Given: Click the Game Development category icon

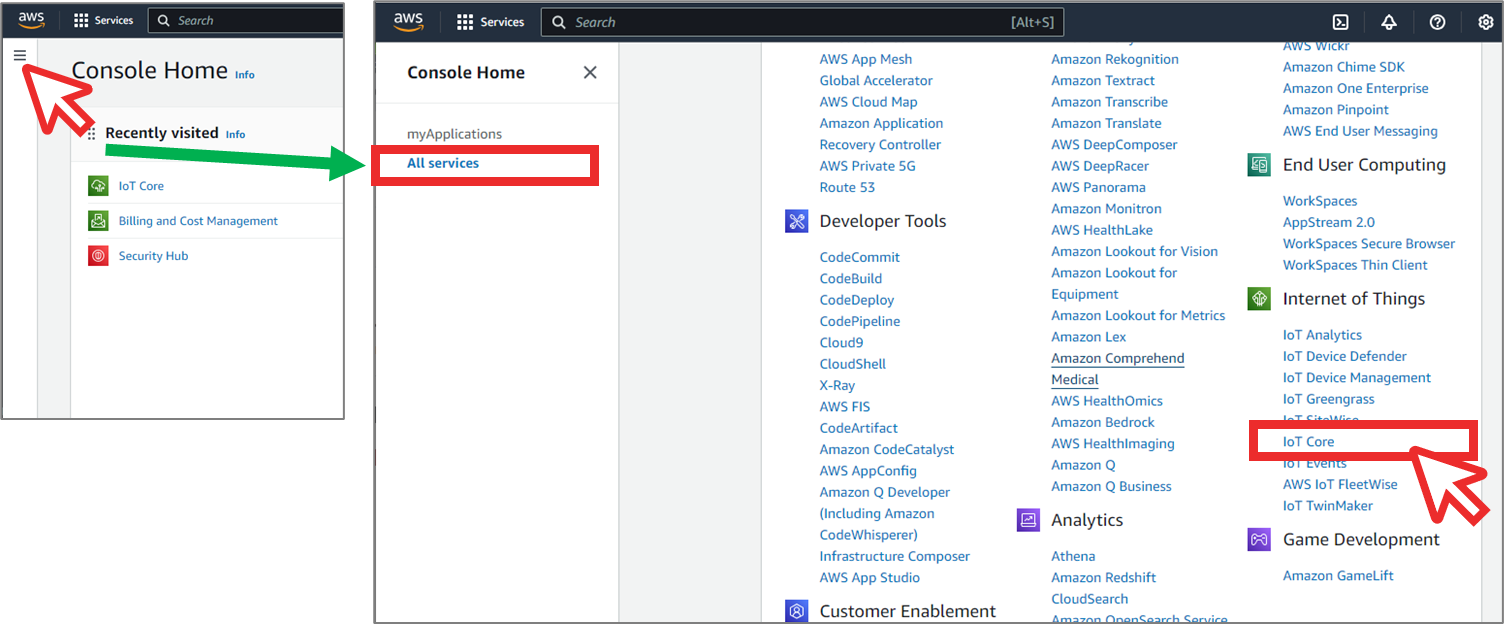Looking at the screenshot, I should [1259, 540].
